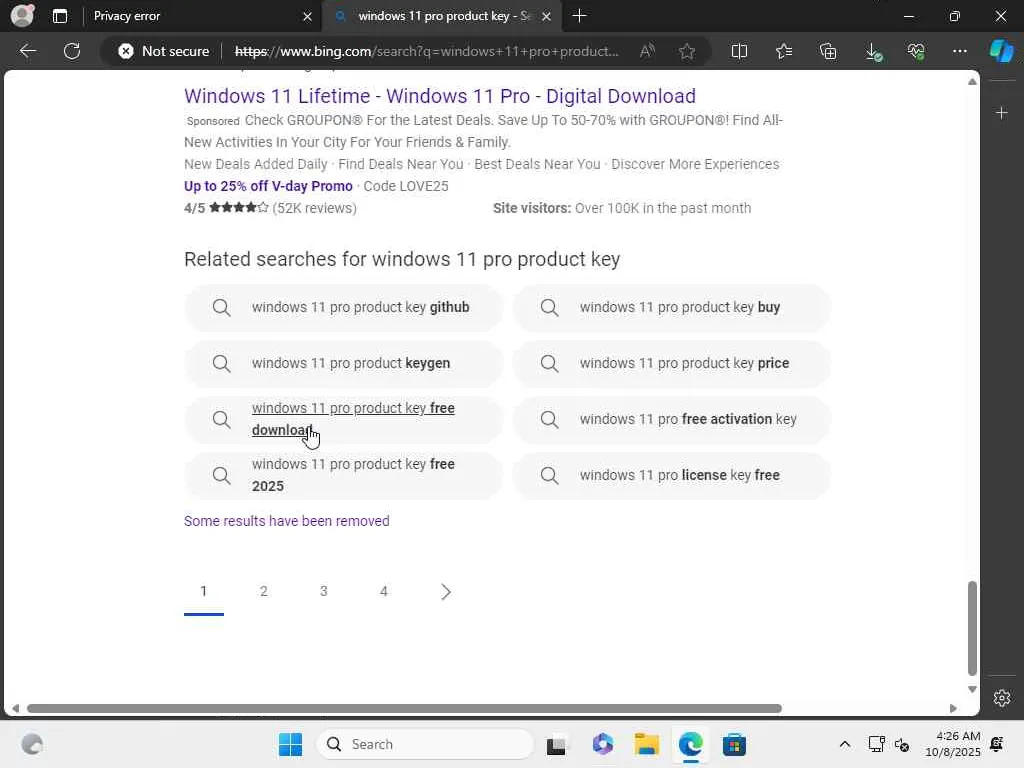
Task: Open the Tab actions menu icon
Action: click(x=59, y=16)
